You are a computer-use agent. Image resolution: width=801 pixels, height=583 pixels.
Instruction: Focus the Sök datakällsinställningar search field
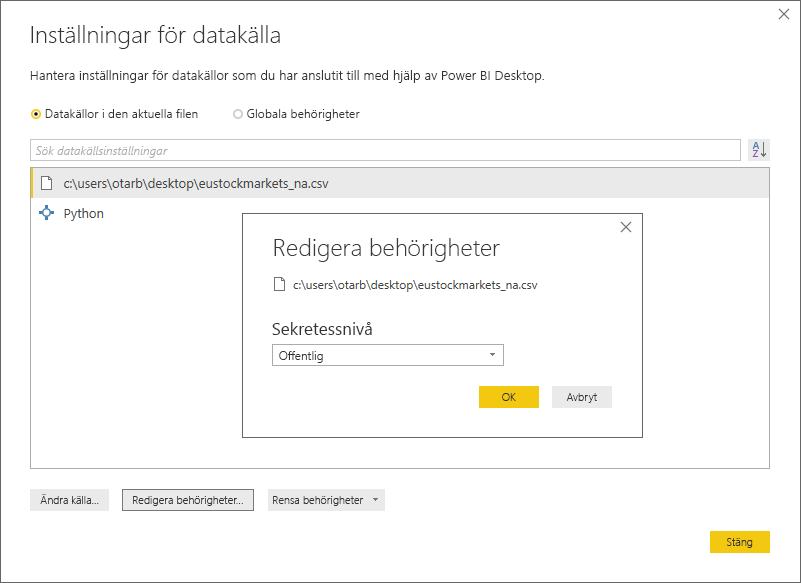click(385, 150)
